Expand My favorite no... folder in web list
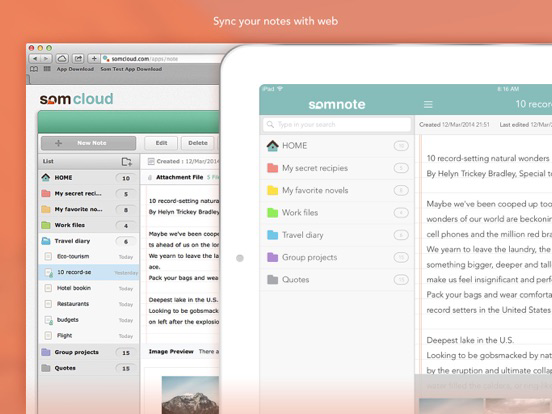The height and width of the screenshot is (414, 552). pos(46,209)
